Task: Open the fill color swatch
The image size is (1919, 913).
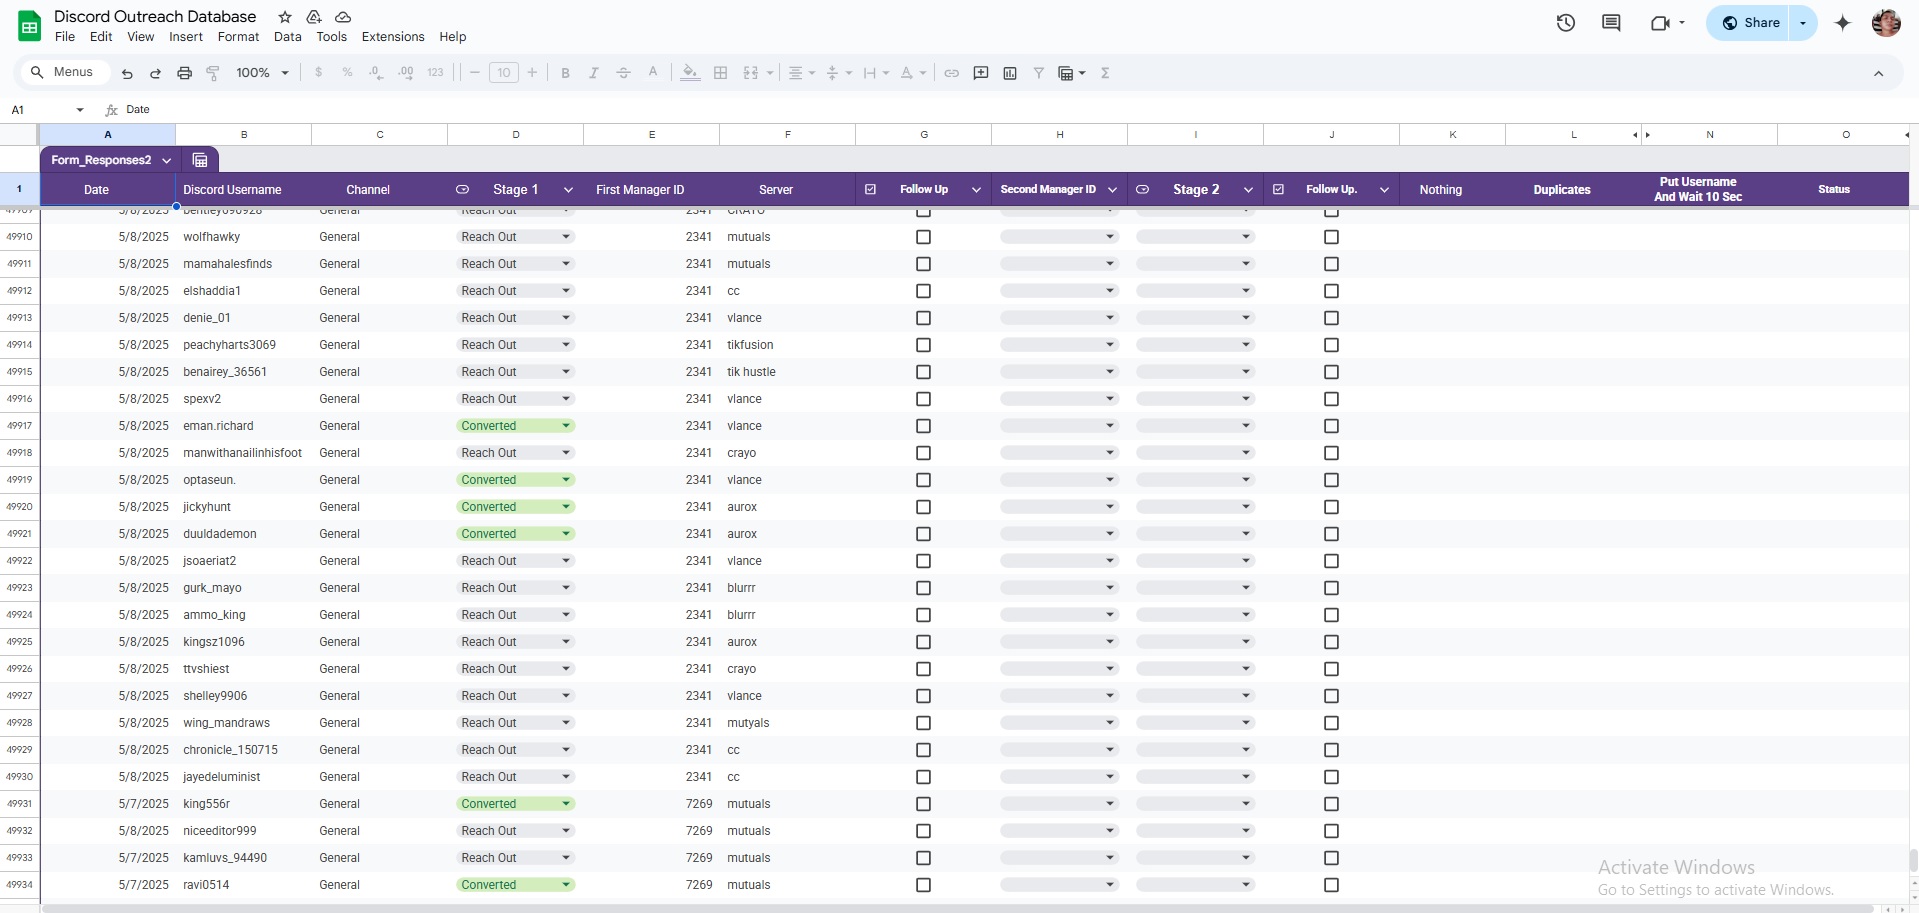Action: coord(690,73)
